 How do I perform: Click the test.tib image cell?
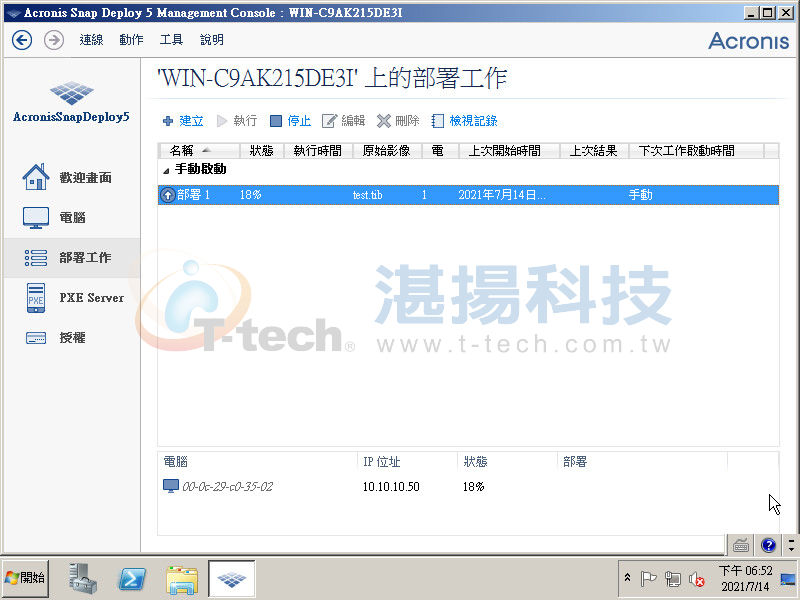point(367,195)
